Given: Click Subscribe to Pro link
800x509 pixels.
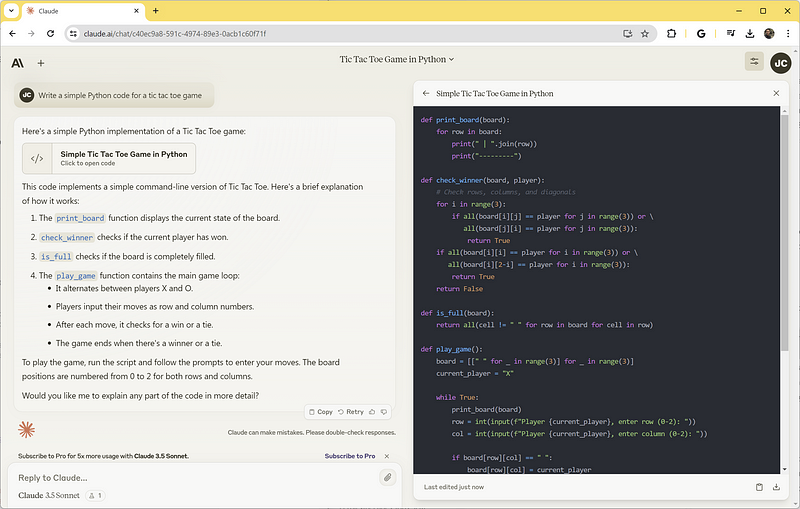Looking at the screenshot, I should click(349, 456).
